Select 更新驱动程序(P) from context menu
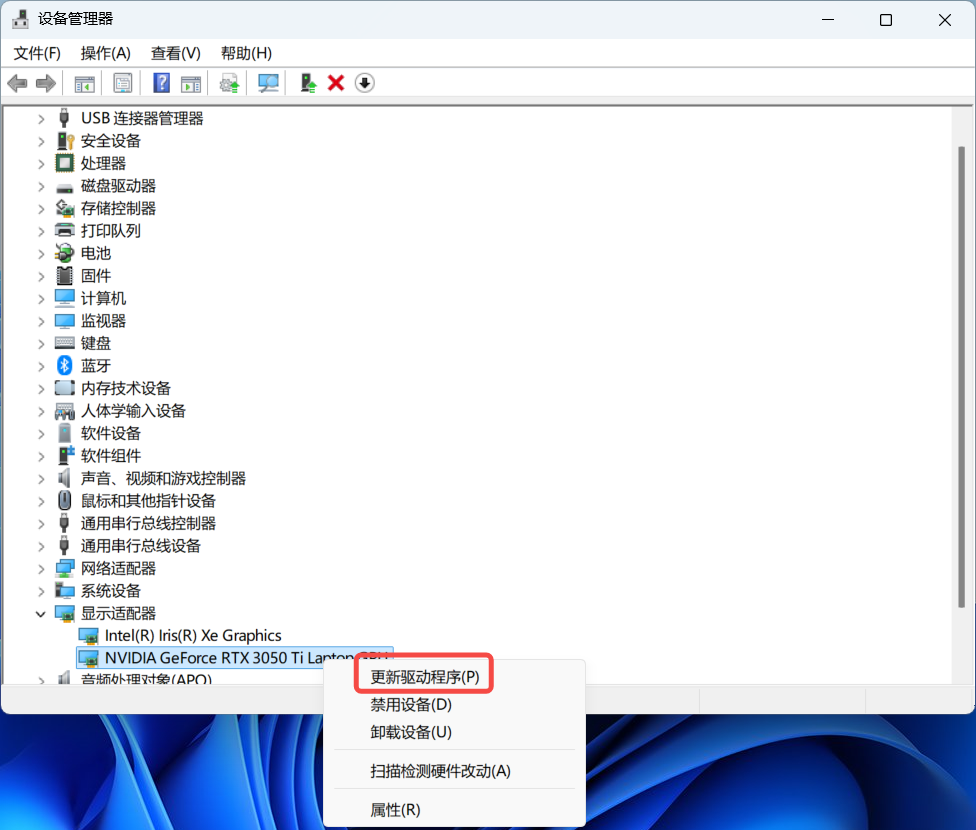976x830 pixels. coord(425,677)
